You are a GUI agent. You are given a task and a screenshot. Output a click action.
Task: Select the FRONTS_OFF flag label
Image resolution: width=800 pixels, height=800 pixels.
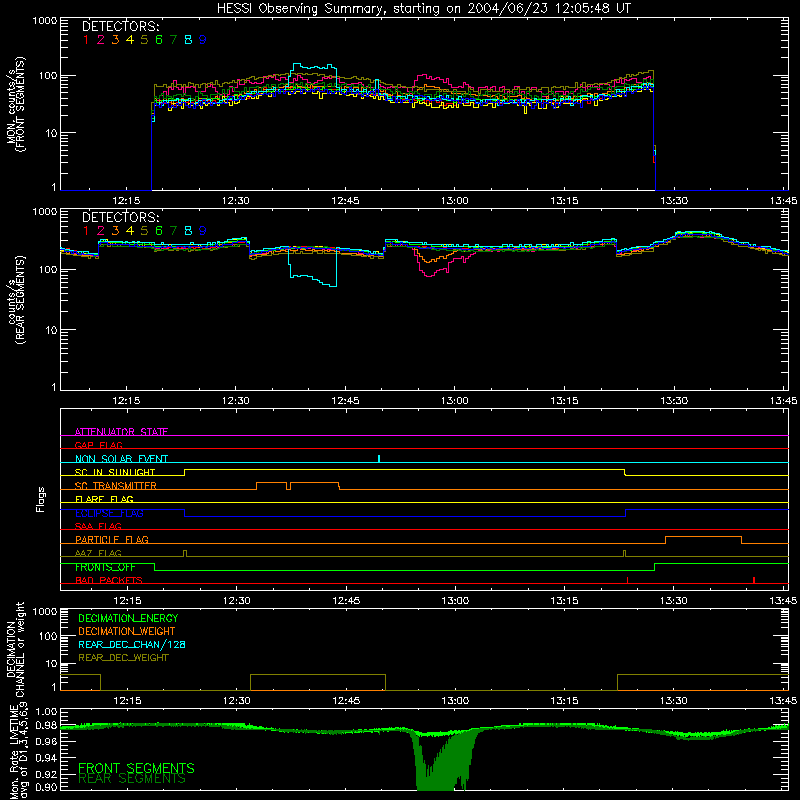(x=105, y=567)
